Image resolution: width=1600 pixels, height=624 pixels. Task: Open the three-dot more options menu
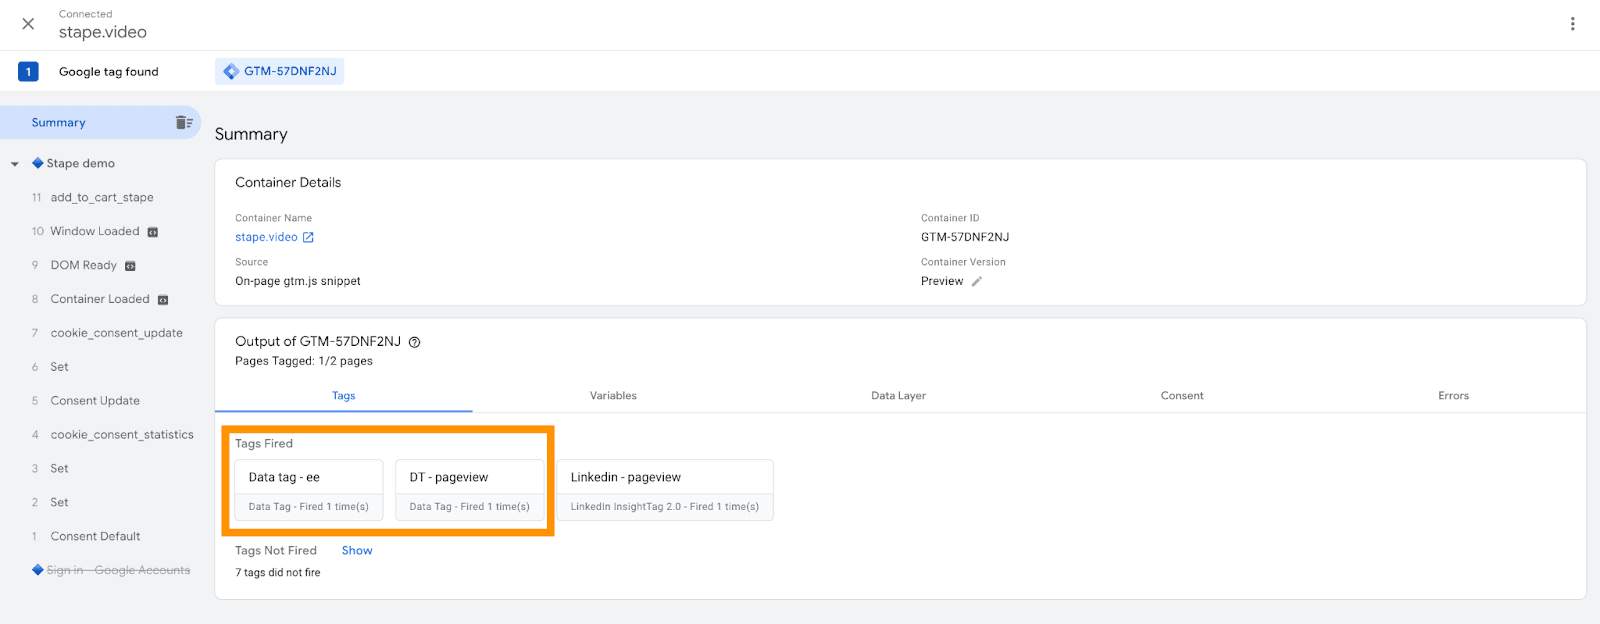[x=1572, y=24]
